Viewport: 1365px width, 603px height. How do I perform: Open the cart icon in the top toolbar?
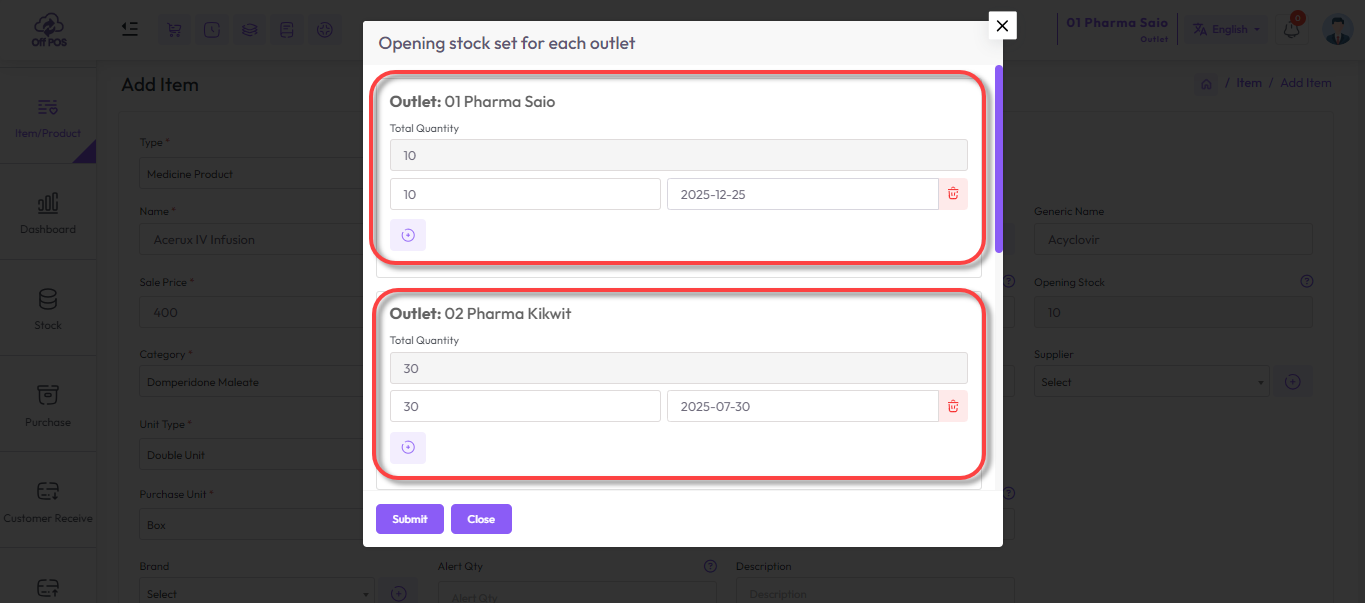point(174,29)
